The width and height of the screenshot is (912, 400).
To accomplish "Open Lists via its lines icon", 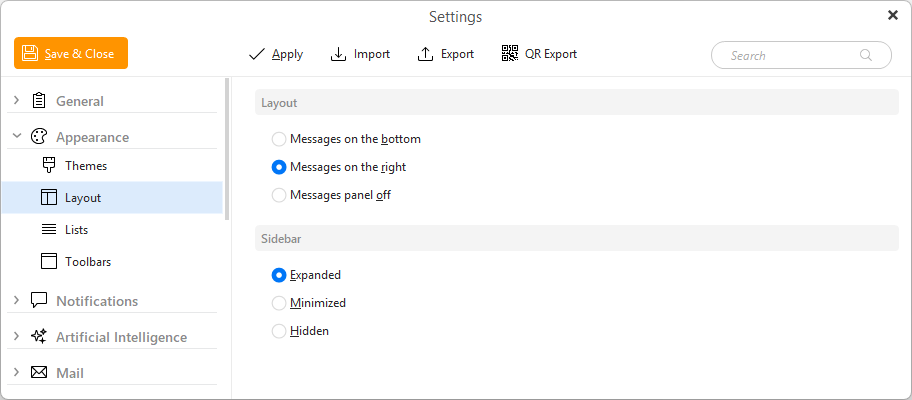I will coord(49,230).
